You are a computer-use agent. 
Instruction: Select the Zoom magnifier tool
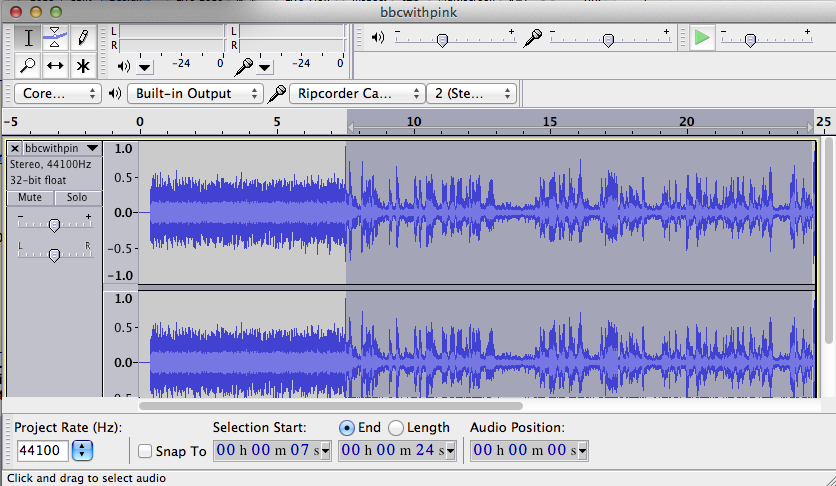(x=29, y=66)
